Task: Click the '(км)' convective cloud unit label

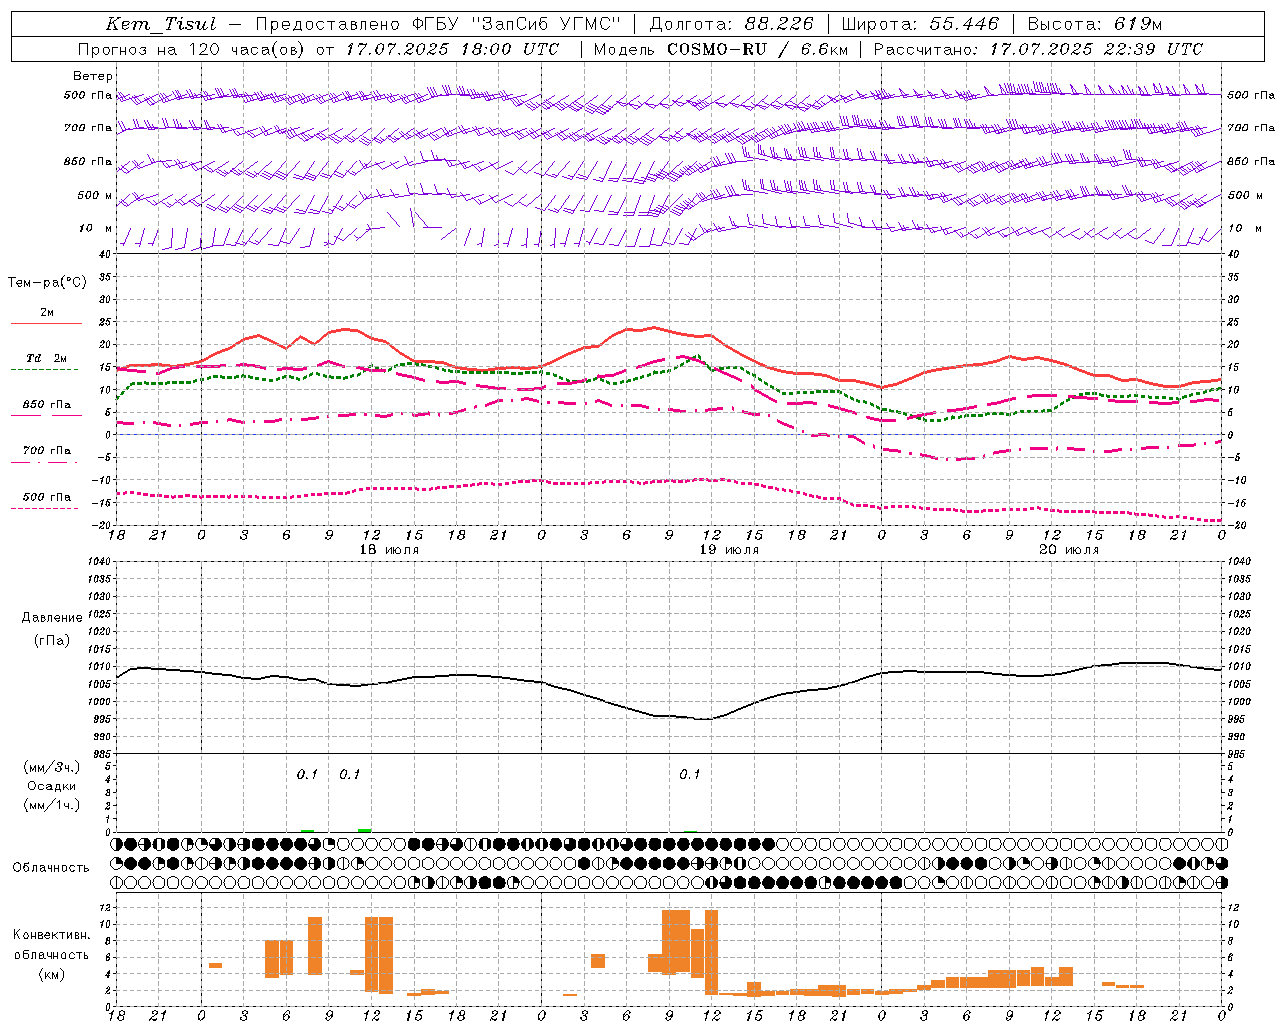Action: click(52, 974)
